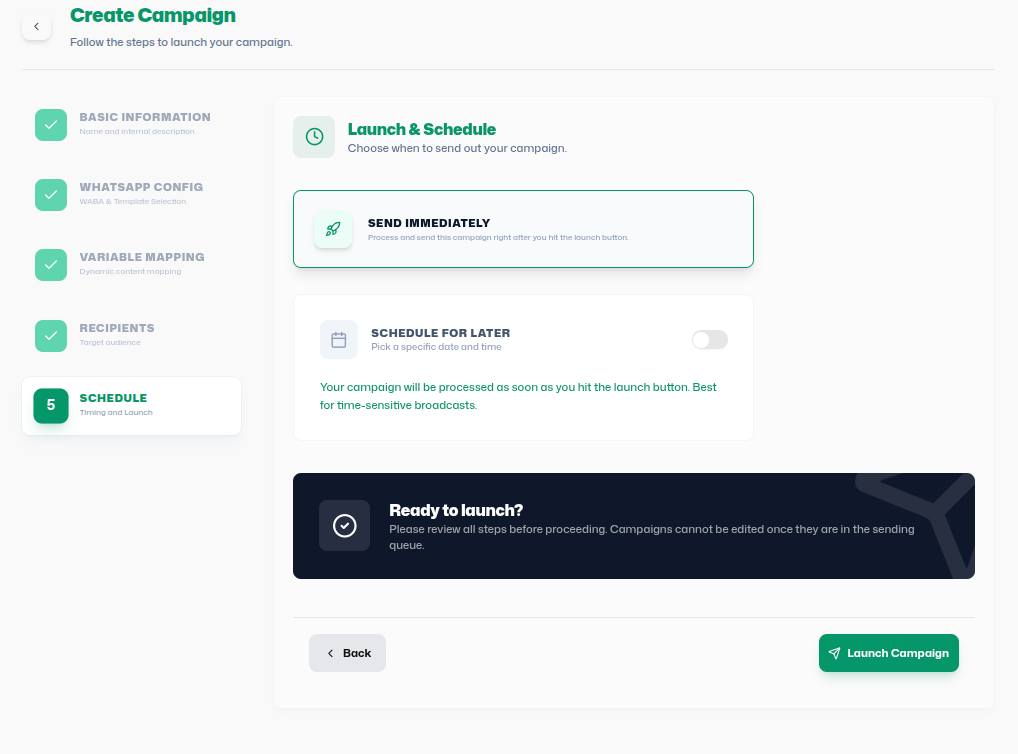
Task: Click the calendar icon in Schedule For Later
Action: pos(339,340)
